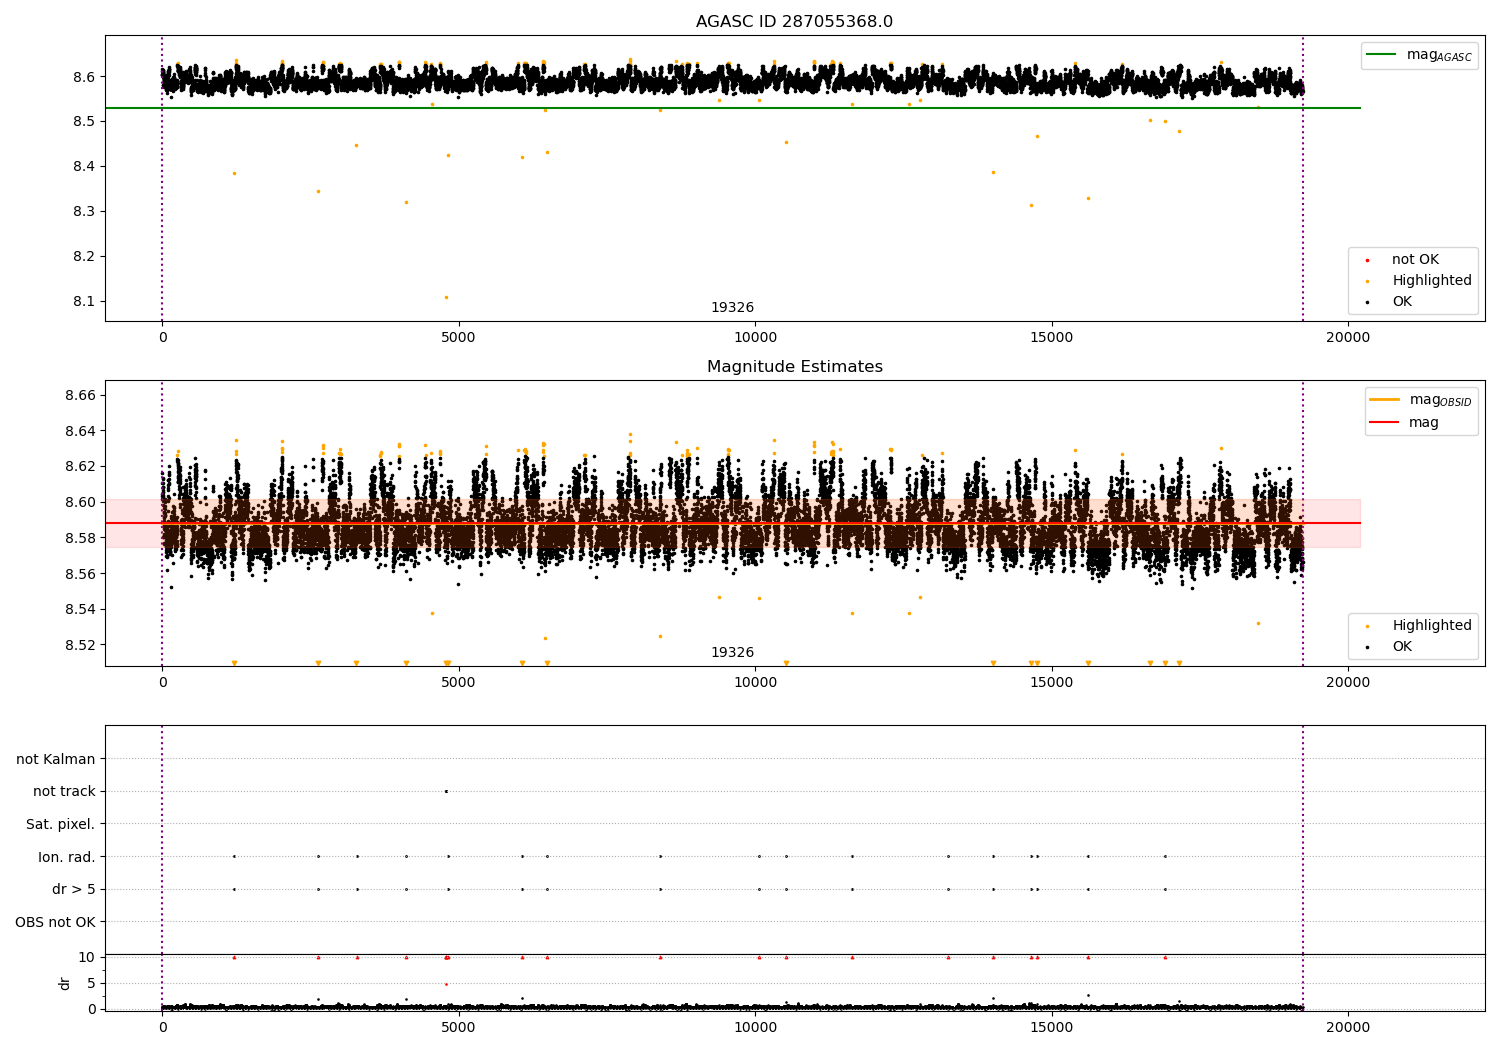Click the lowest orange outlier in the top plot
The image size is (1500, 1050).
pos(446,297)
